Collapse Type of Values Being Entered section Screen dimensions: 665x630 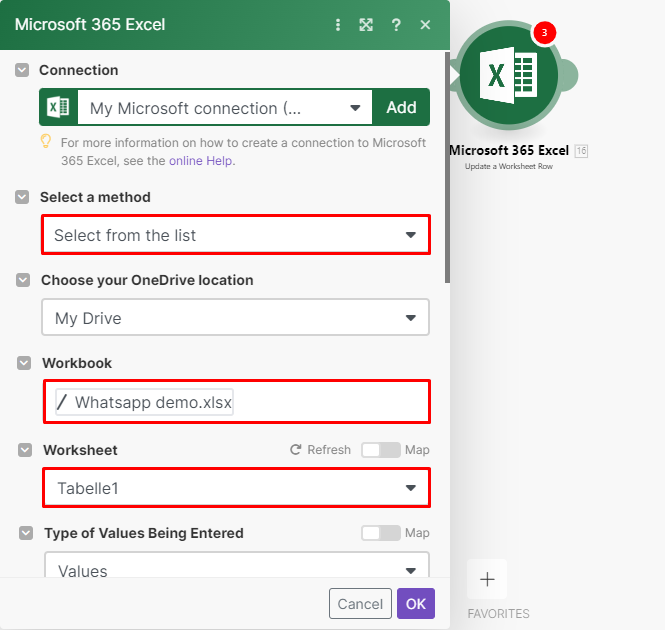[26, 533]
